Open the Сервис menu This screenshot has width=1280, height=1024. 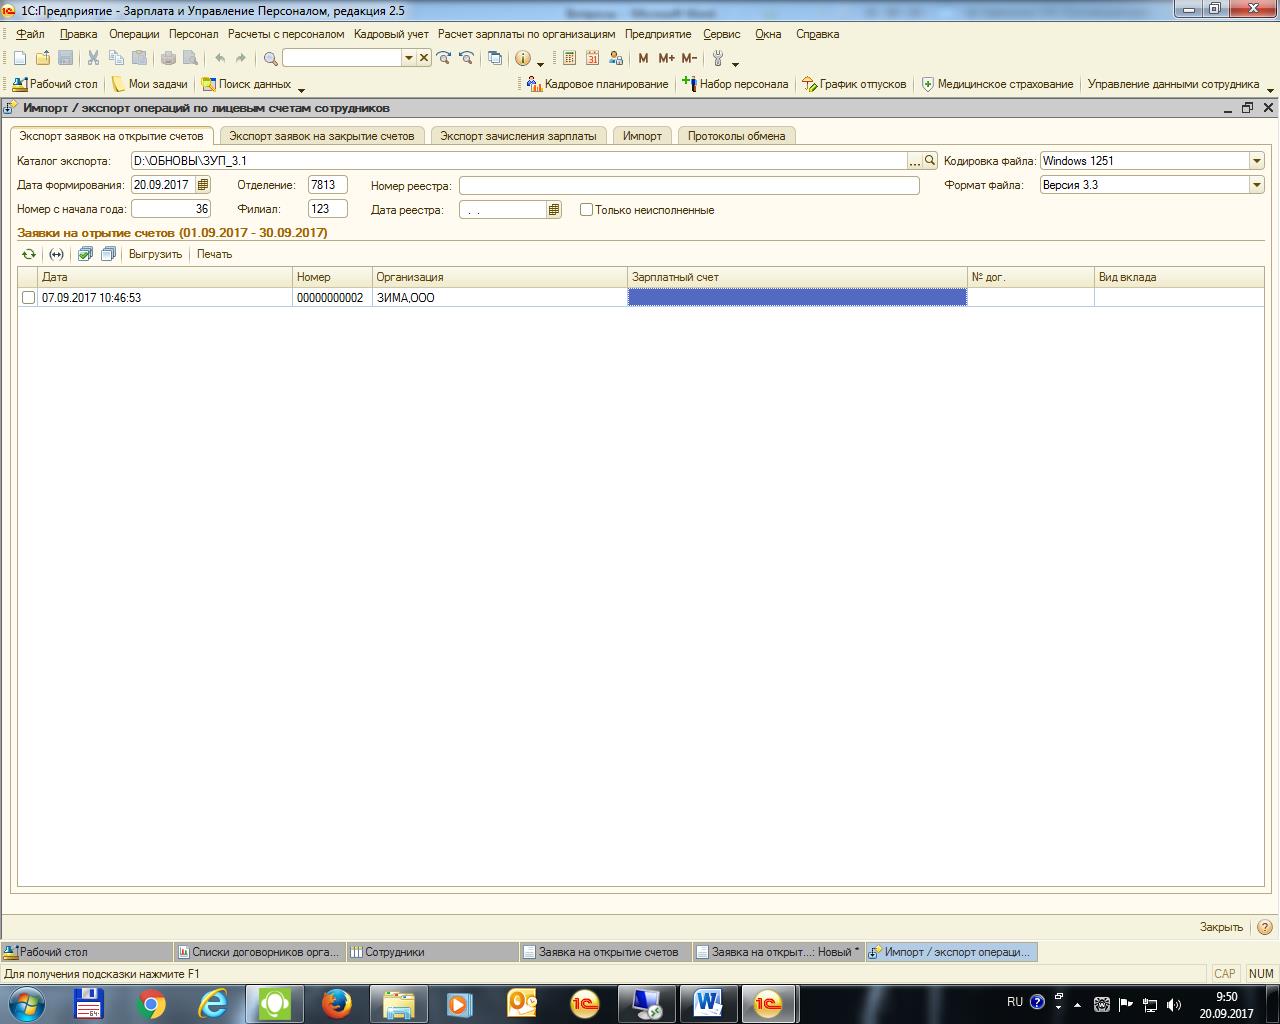[x=722, y=34]
